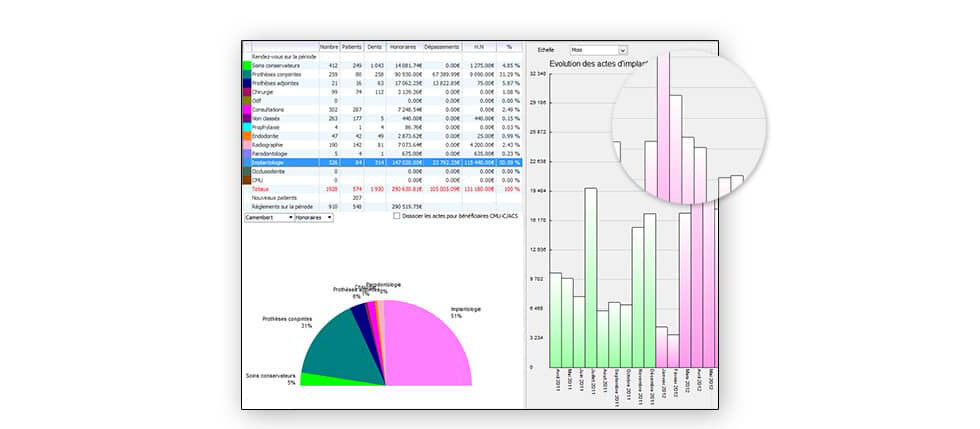Sort by the Nombre column header
Image resolution: width=980 pixels, height=429 pixels.
point(329,47)
